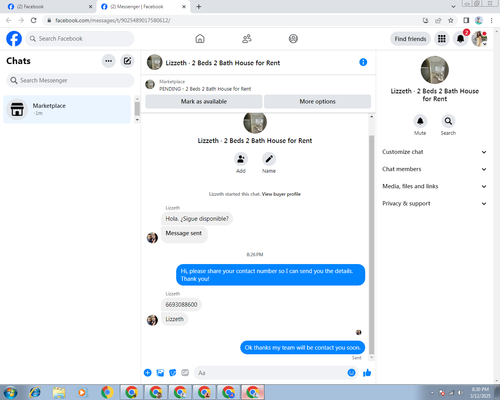Open the Windows Start button
The image size is (500, 400).
click(x=11, y=392)
